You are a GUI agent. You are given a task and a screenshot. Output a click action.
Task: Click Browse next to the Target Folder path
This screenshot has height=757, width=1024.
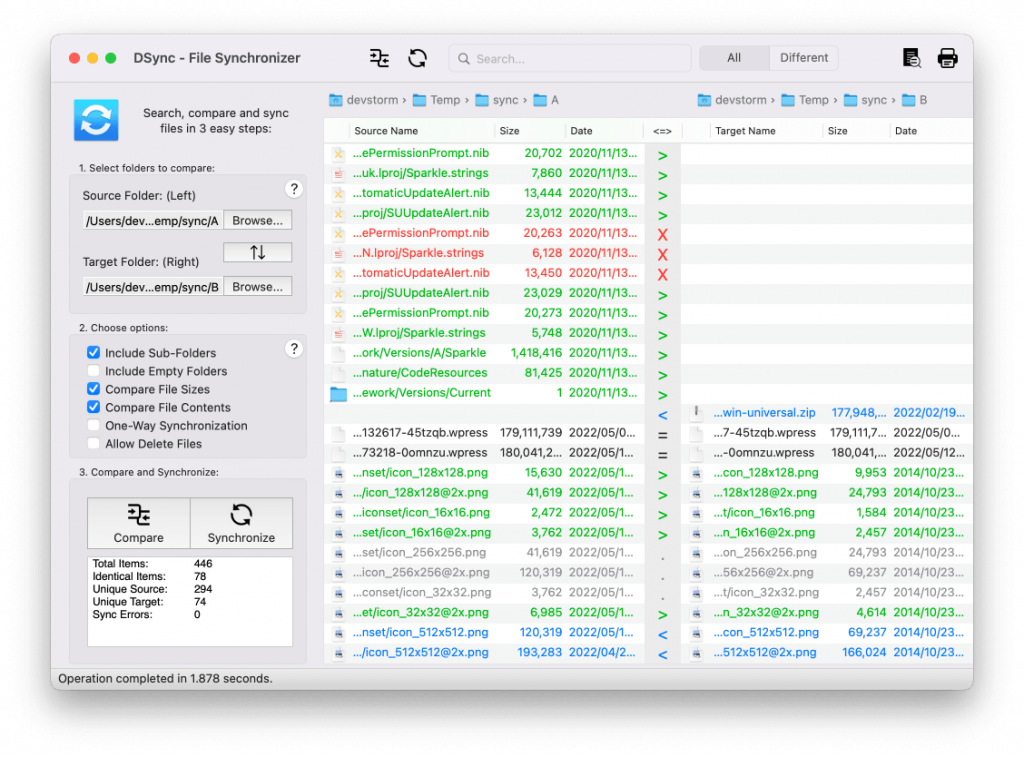(258, 286)
